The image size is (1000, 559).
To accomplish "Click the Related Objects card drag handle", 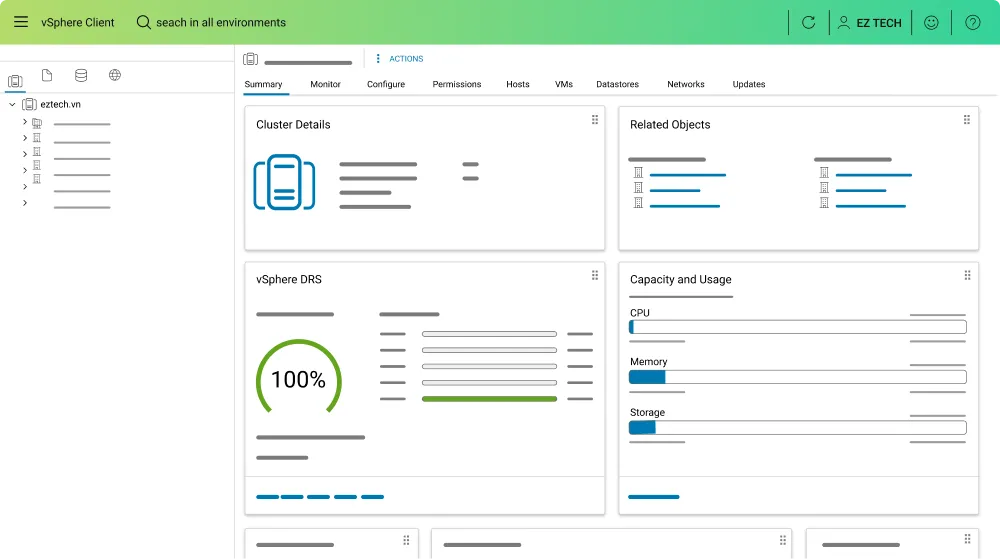I will (967, 120).
